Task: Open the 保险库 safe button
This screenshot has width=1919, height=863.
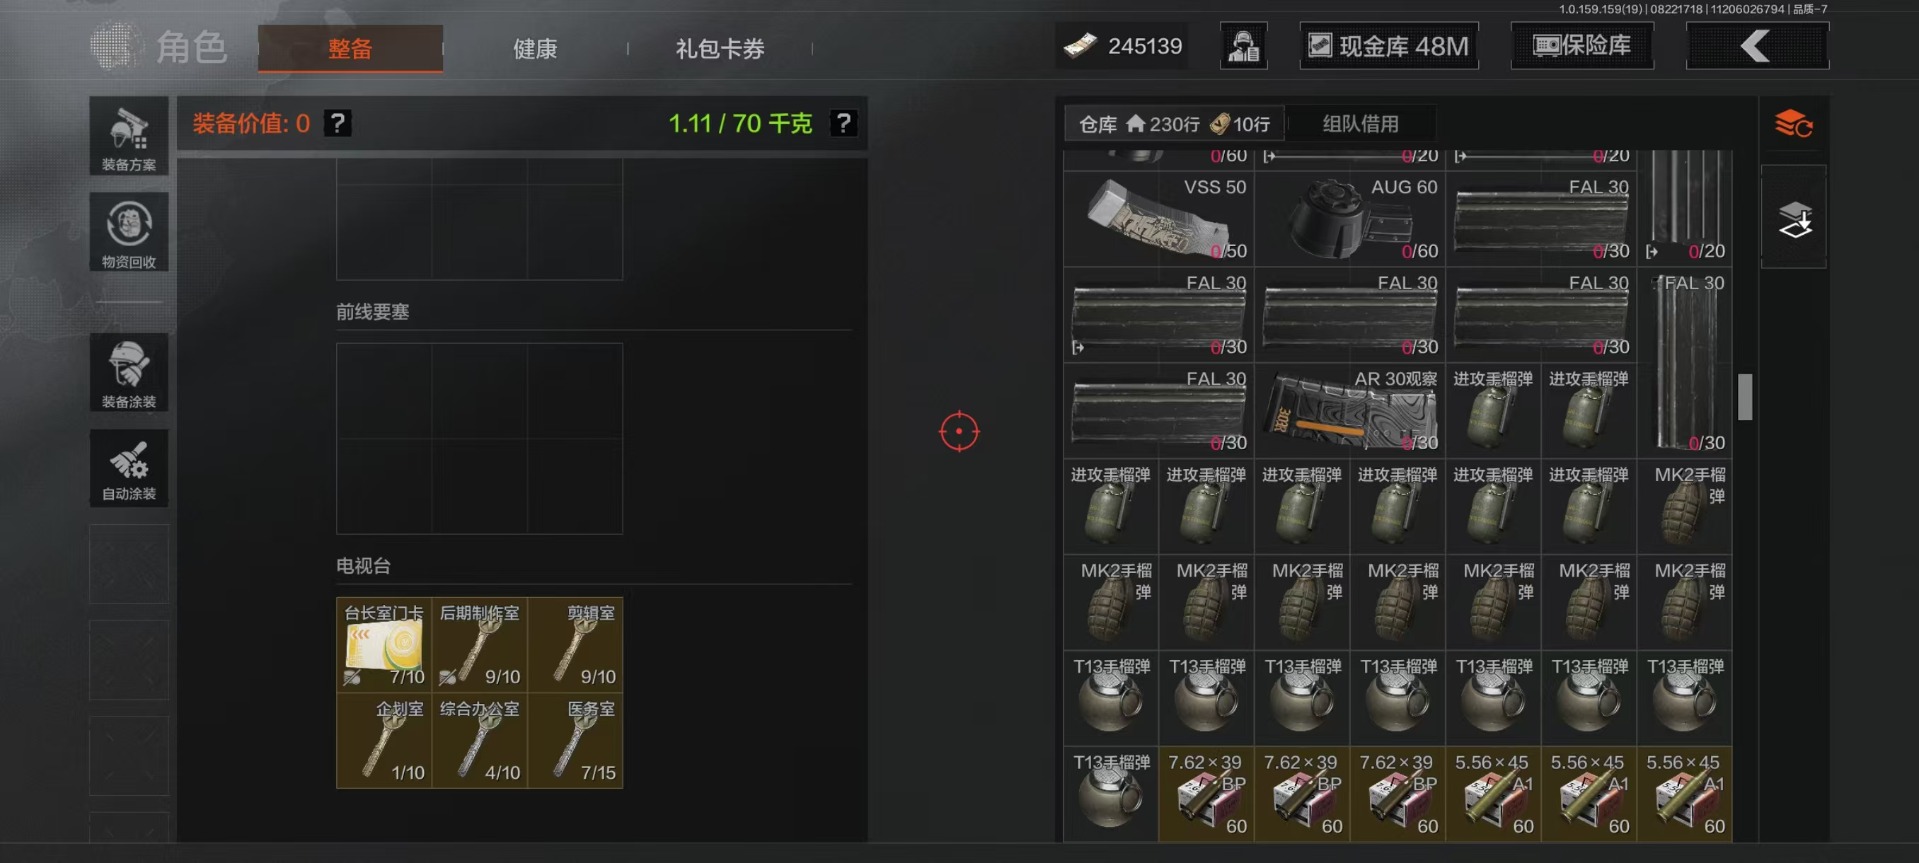Action: point(1582,46)
